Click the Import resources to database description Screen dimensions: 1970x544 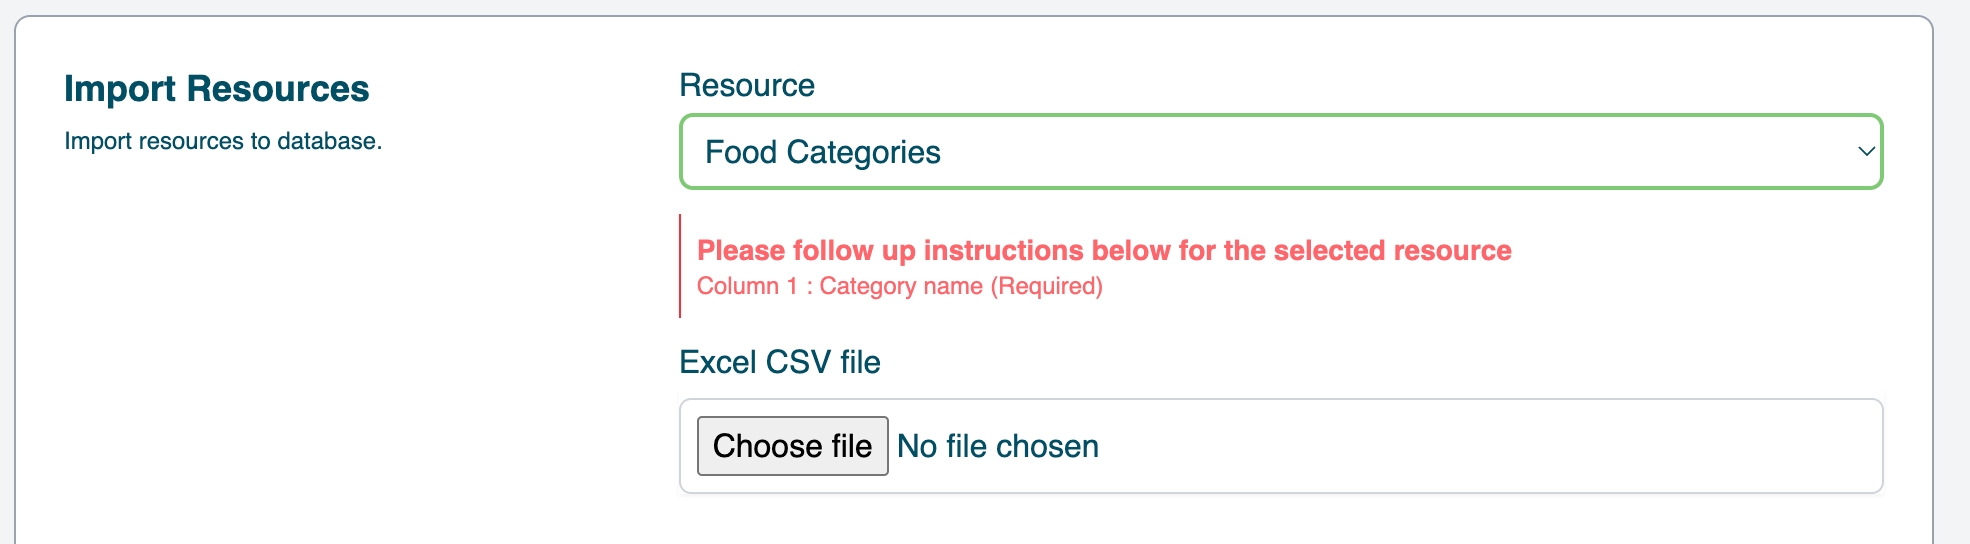tap(222, 141)
